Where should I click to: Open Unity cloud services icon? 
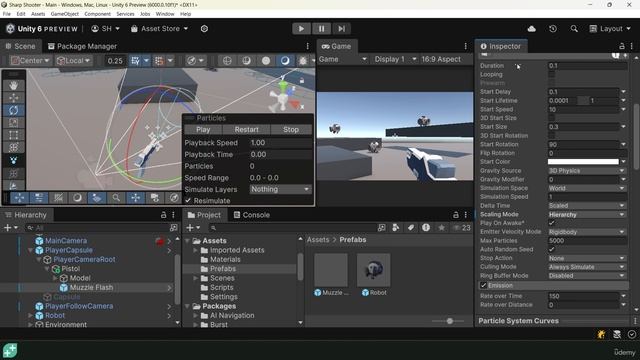[x=531, y=29]
